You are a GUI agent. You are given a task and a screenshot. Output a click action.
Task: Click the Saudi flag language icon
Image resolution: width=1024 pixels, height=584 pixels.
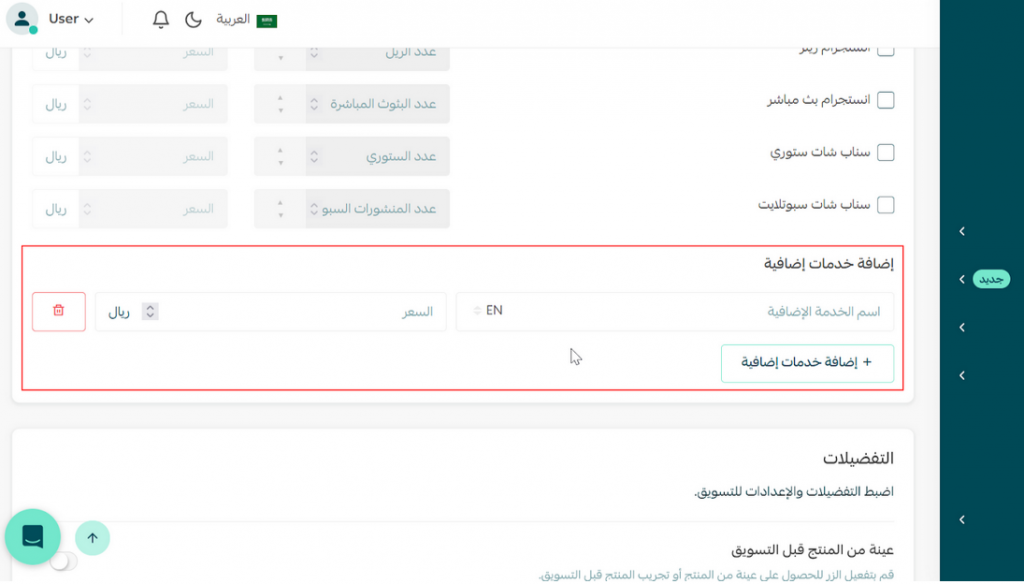click(267, 20)
